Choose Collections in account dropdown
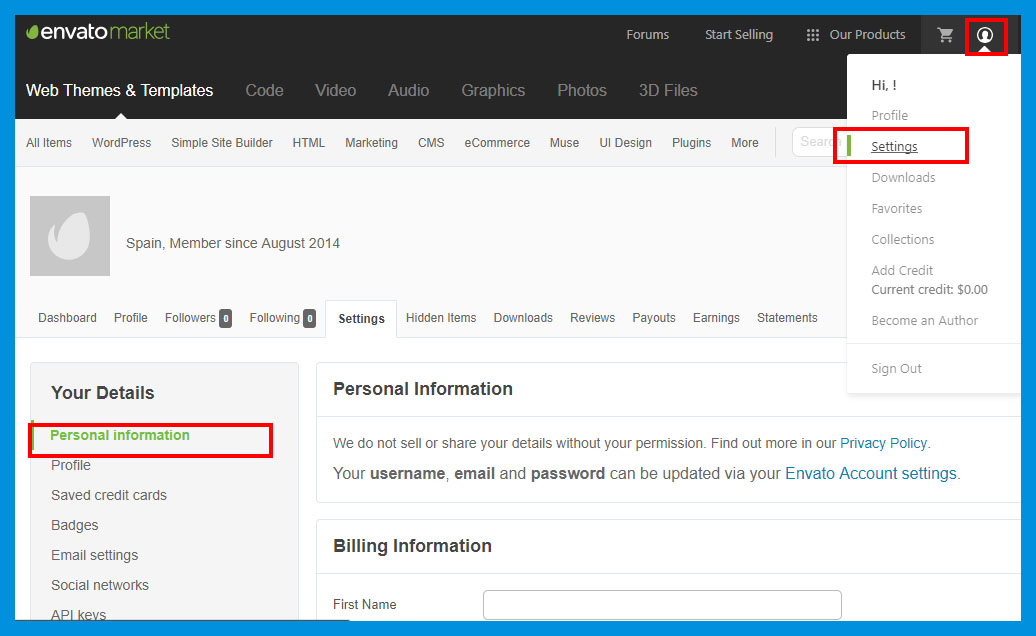1036x636 pixels. pos(903,240)
